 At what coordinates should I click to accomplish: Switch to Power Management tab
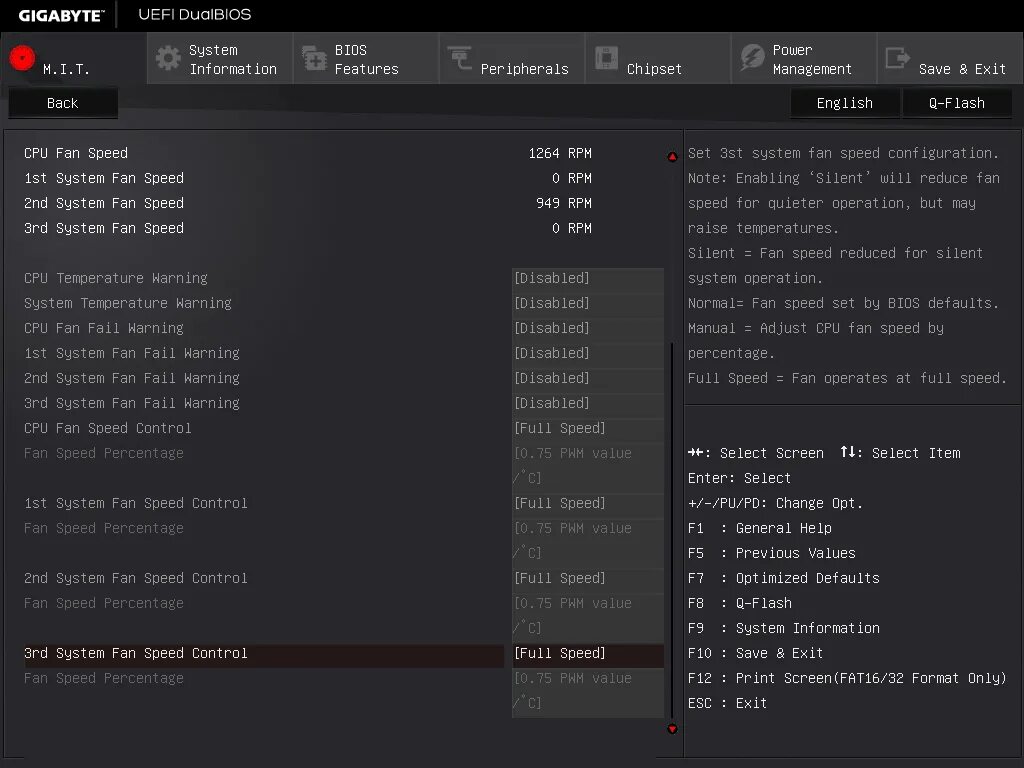coord(804,59)
